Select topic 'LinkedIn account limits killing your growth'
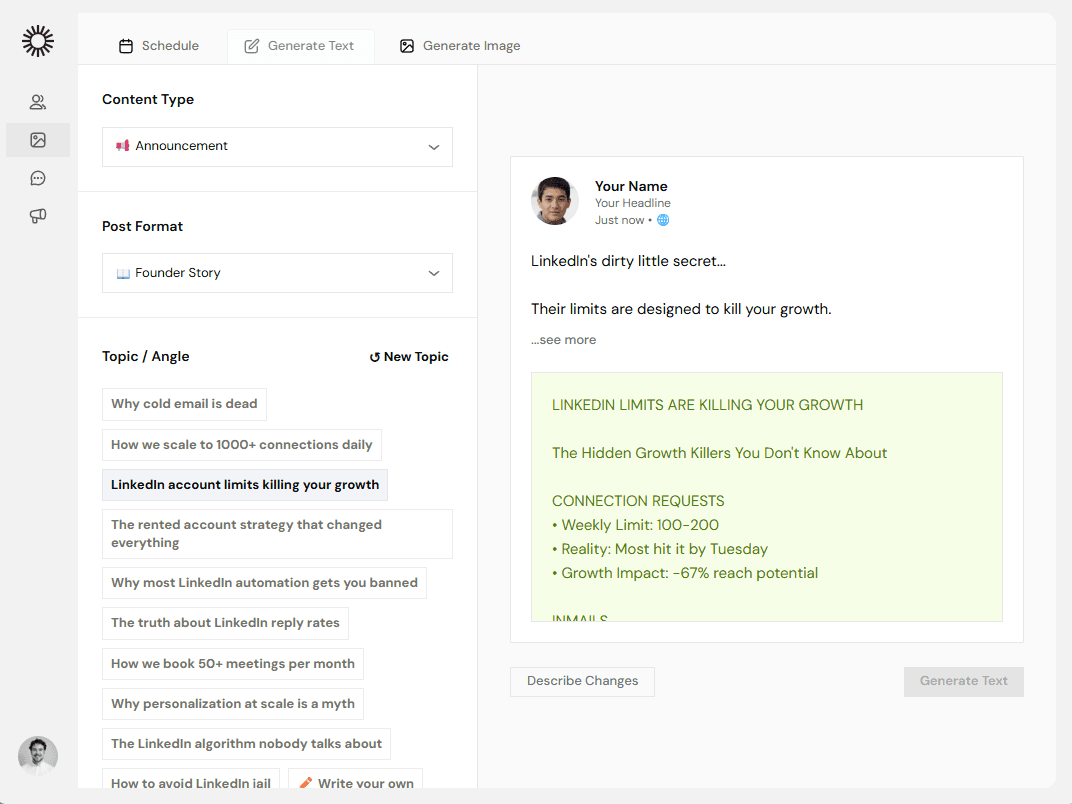Viewport: 1072px width, 804px height. point(245,485)
